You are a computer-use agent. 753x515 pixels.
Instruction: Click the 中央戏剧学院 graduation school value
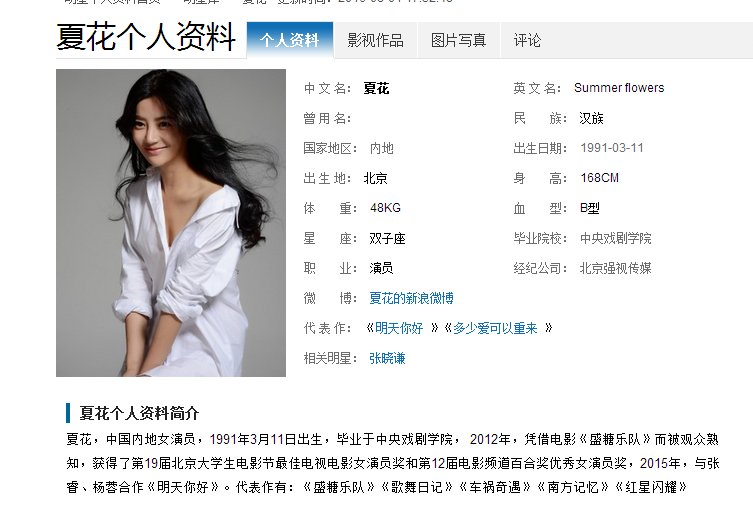pyautogui.click(x=616, y=238)
